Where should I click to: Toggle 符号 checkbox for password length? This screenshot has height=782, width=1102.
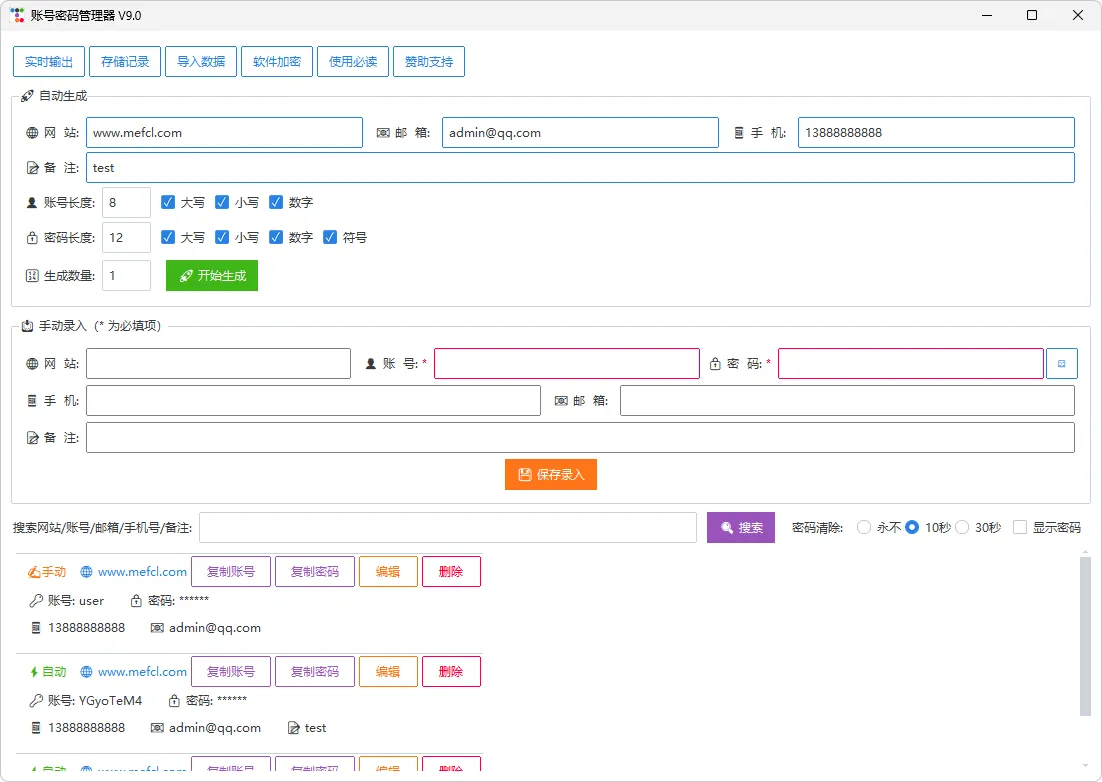click(330, 237)
